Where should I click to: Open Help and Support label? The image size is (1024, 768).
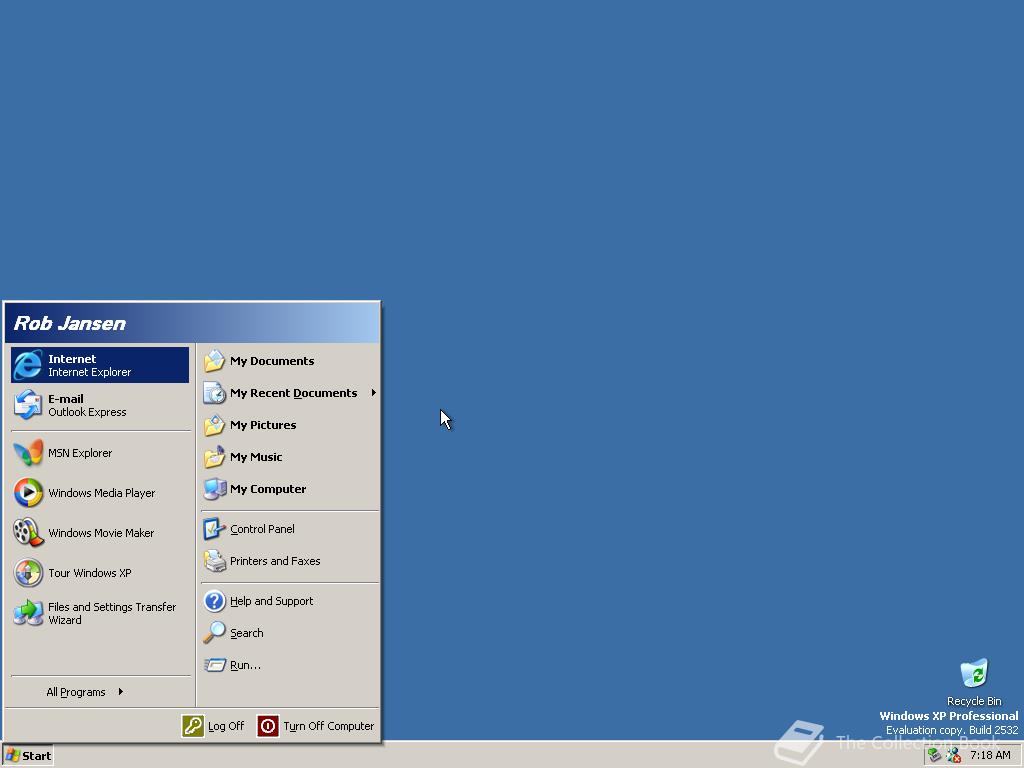pos(271,601)
